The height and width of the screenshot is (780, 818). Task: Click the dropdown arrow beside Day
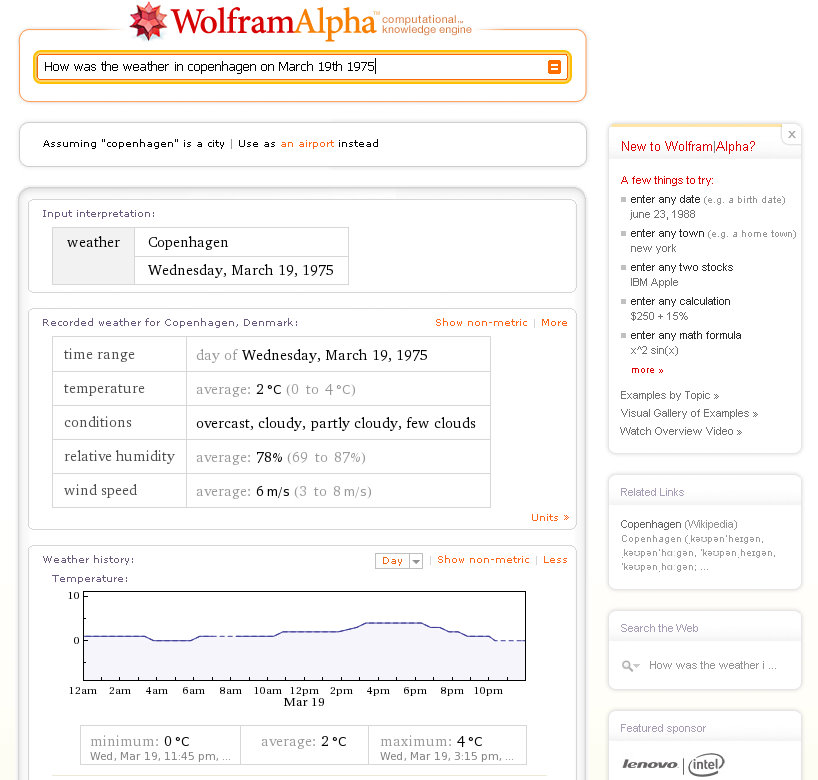point(416,561)
